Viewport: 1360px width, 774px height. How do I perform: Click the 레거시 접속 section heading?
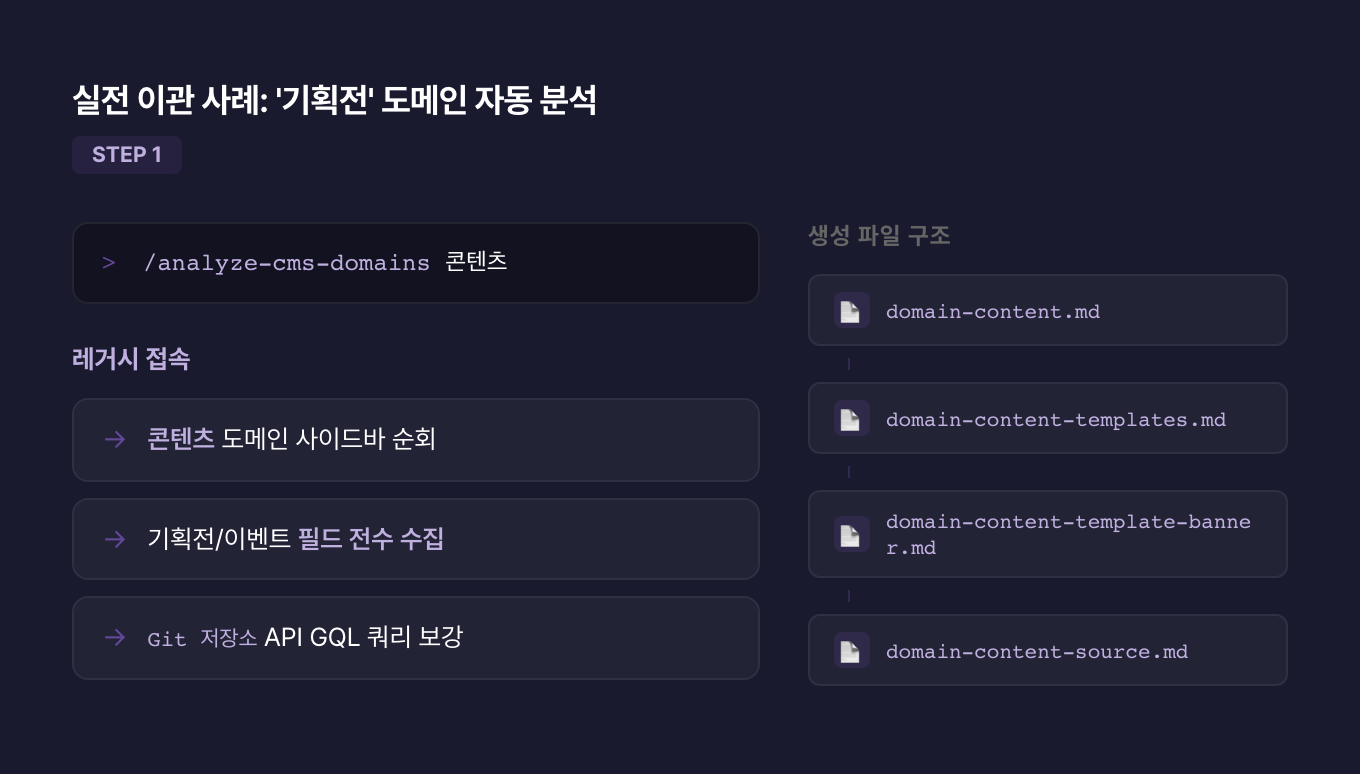click(131, 359)
